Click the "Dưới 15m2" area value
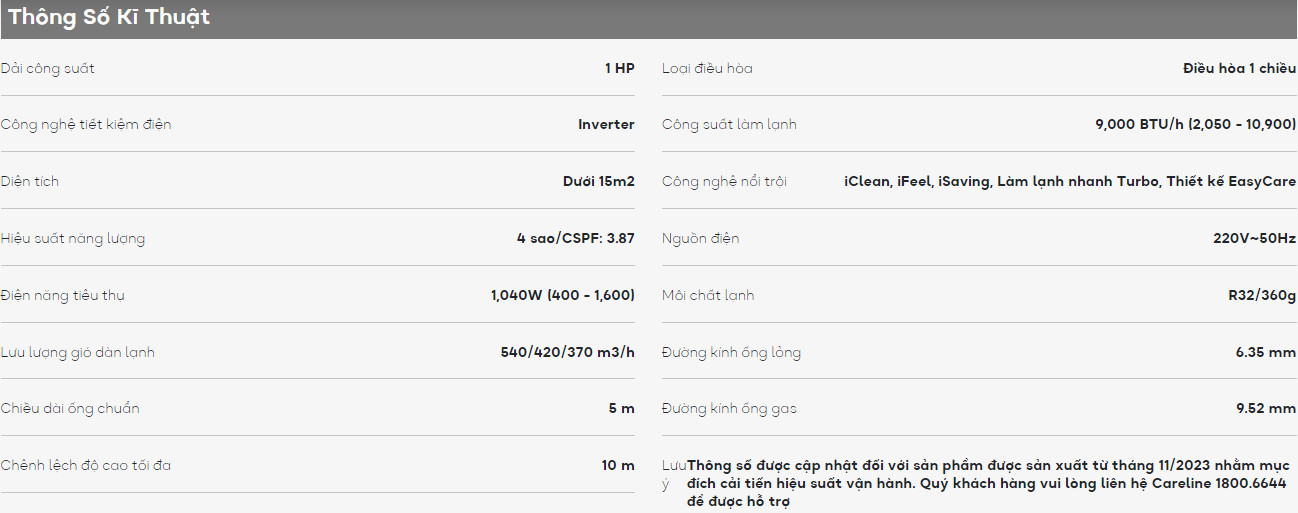 point(598,182)
